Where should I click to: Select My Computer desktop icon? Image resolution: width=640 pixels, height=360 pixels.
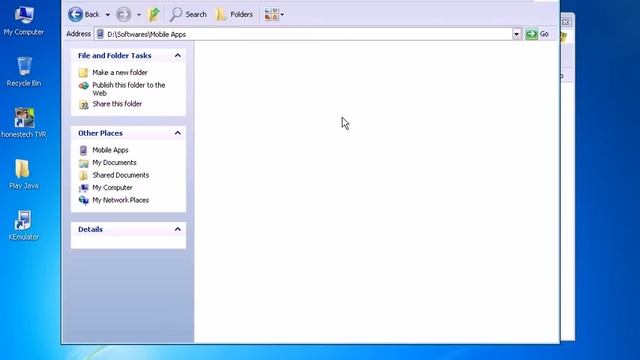pos(24,21)
